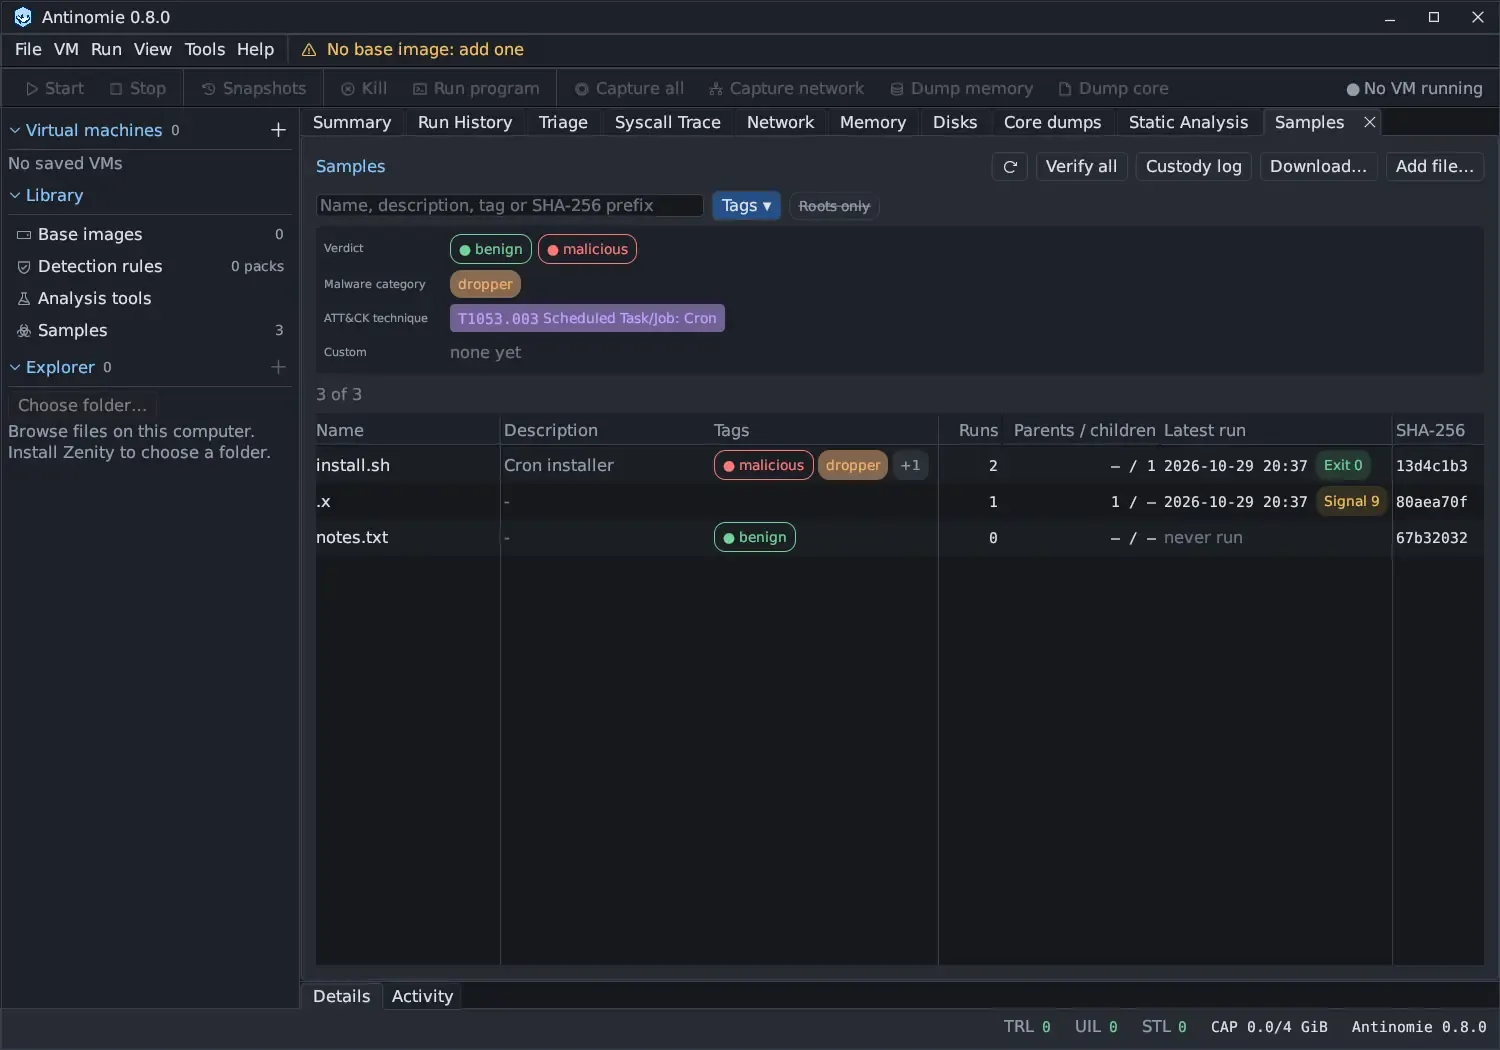Image resolution: width=1500 pixels, height=1050 pixels.
Task: Switch to the Syscall Trace tab
Action: 667,122
